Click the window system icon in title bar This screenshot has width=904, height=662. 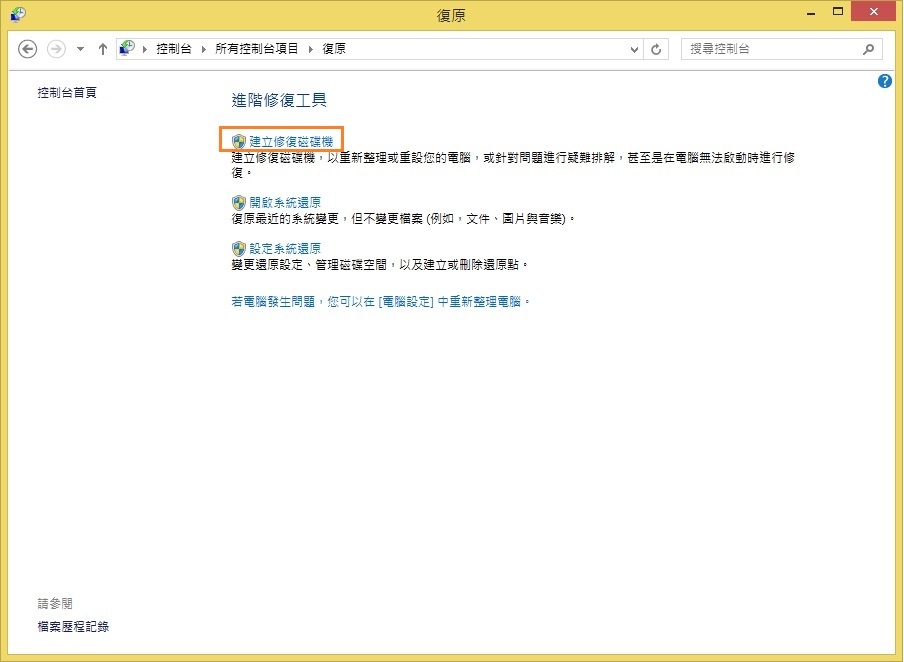pyautogui.click(x=18, y=14)
